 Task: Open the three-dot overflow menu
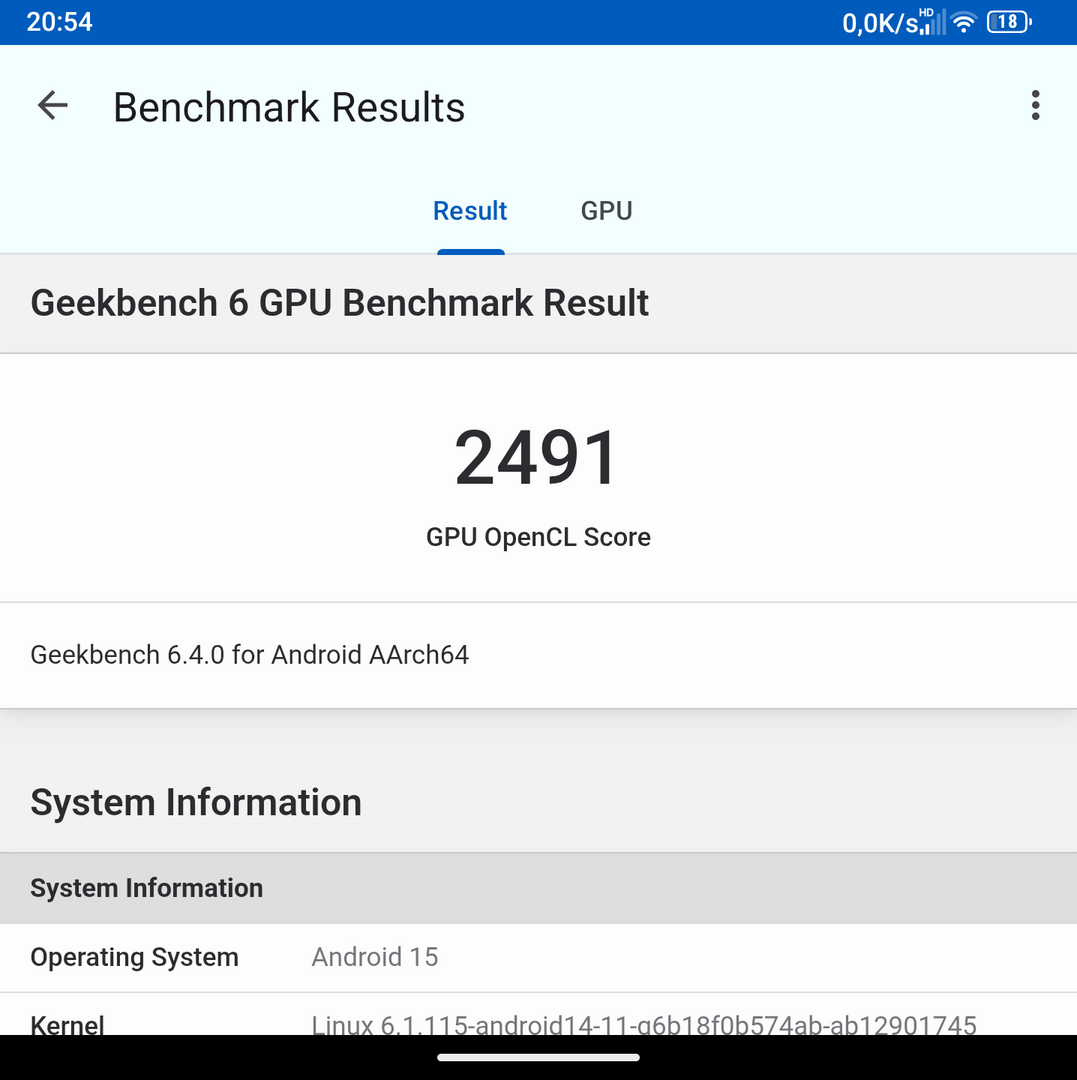click(x=1035, y=106)
